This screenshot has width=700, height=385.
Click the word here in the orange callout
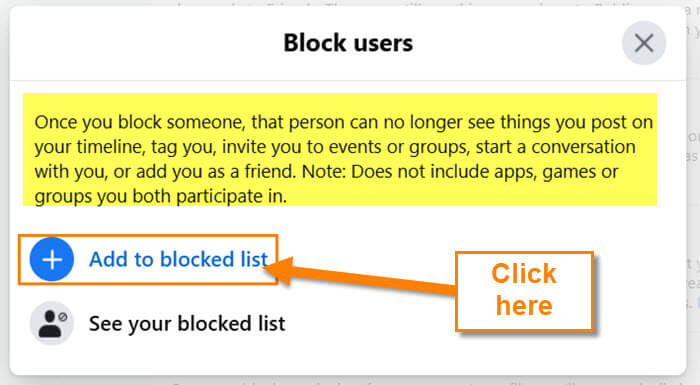(524, 306)
